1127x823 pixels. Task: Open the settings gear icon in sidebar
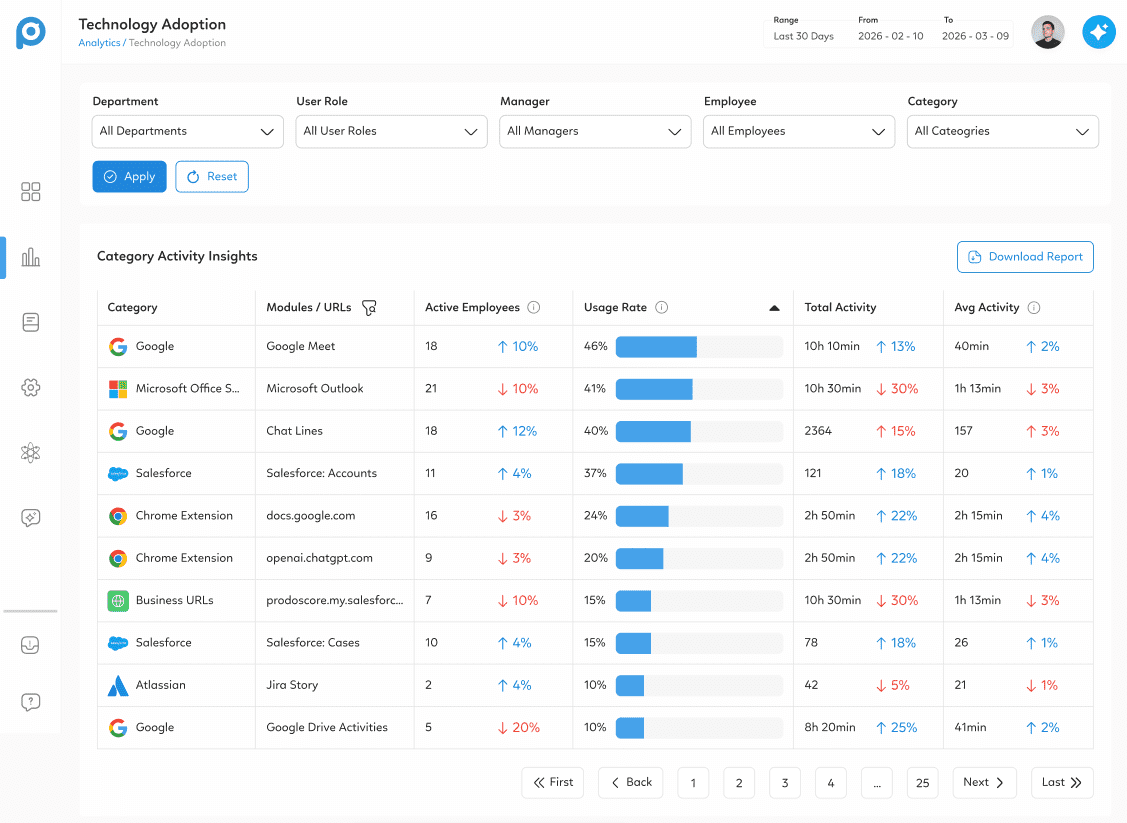[31, 388]
